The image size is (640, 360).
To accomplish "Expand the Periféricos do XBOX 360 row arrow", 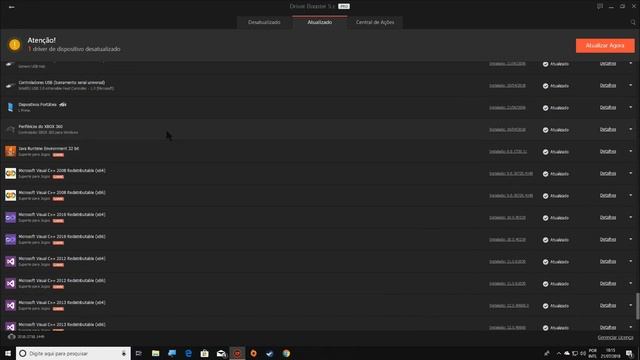I will (x=631, y=129).
